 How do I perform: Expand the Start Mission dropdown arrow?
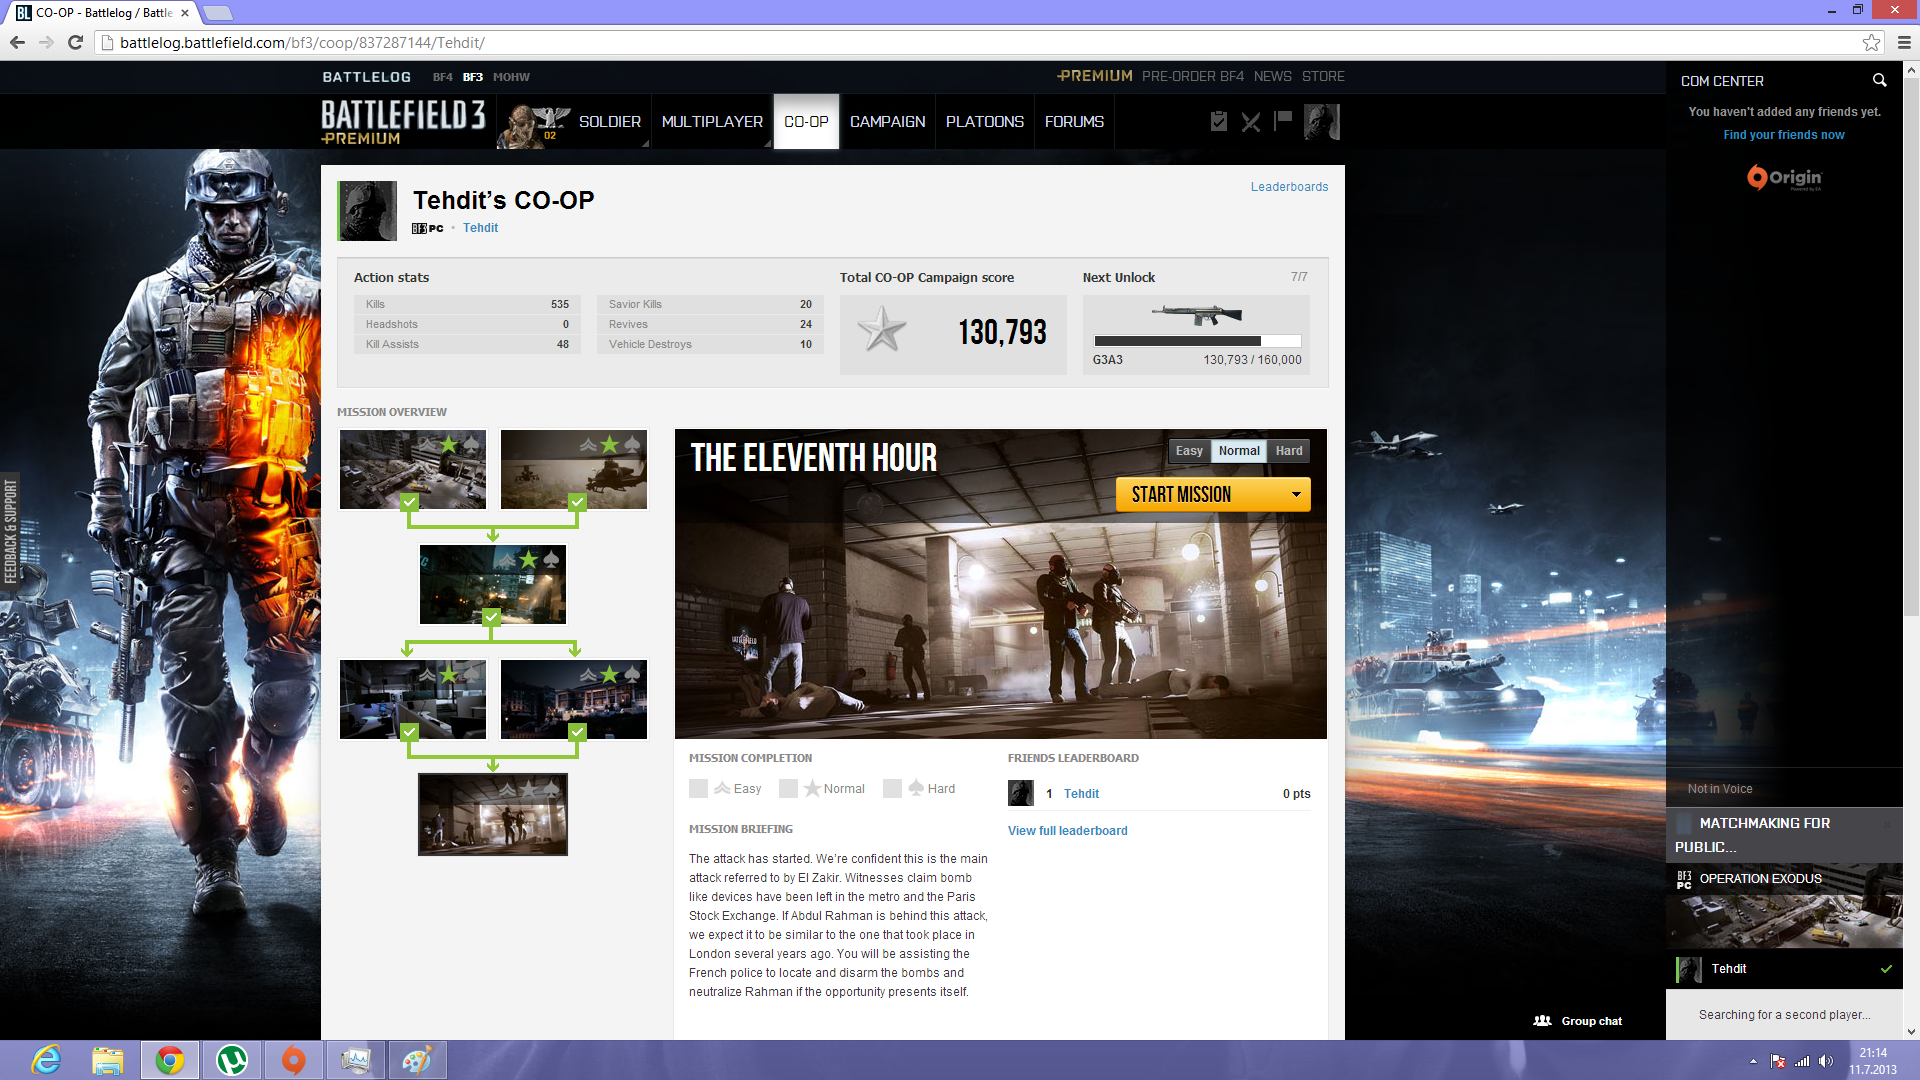(x=1296, y=495)
